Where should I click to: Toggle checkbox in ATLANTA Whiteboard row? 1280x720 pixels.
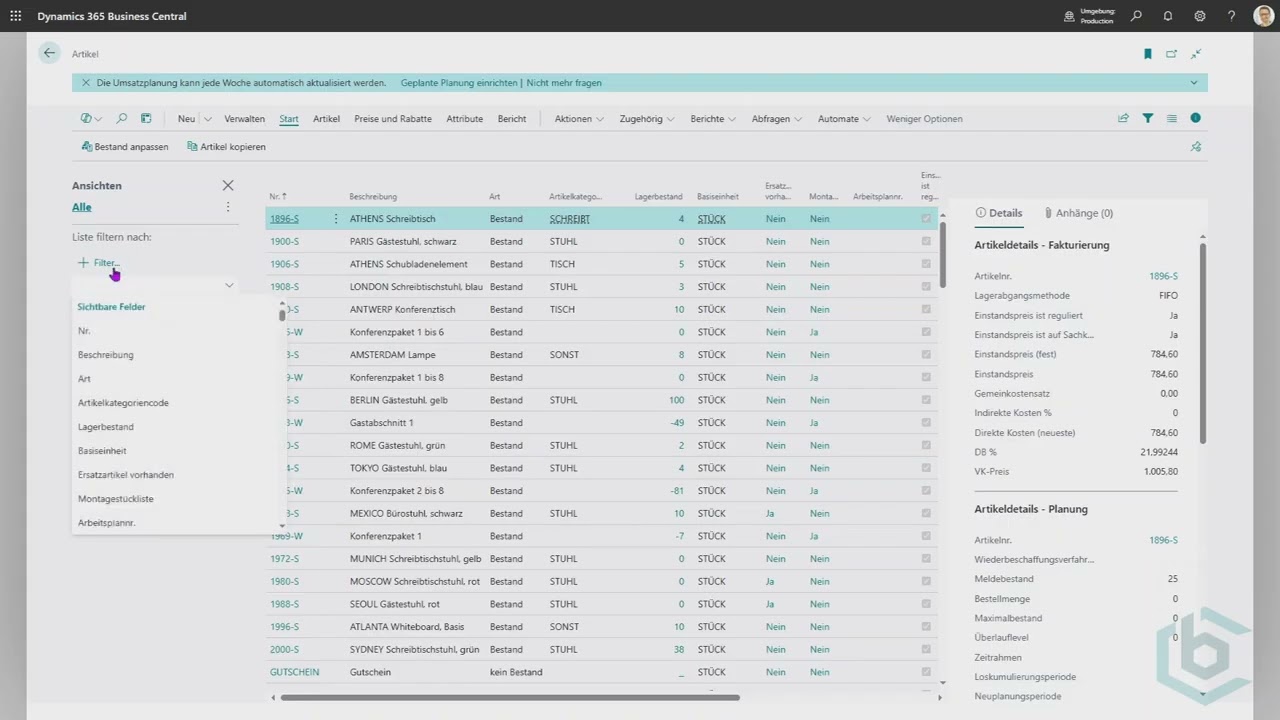[x=926, y=627]
